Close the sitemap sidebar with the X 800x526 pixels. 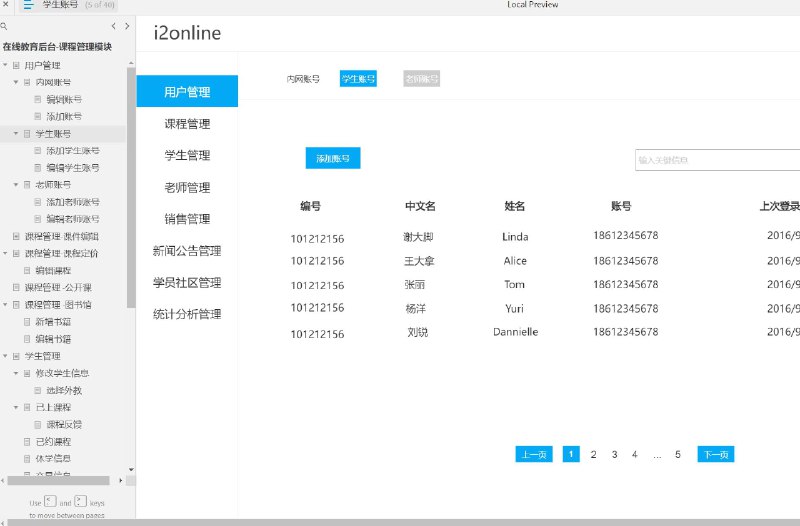click(5, 4)
